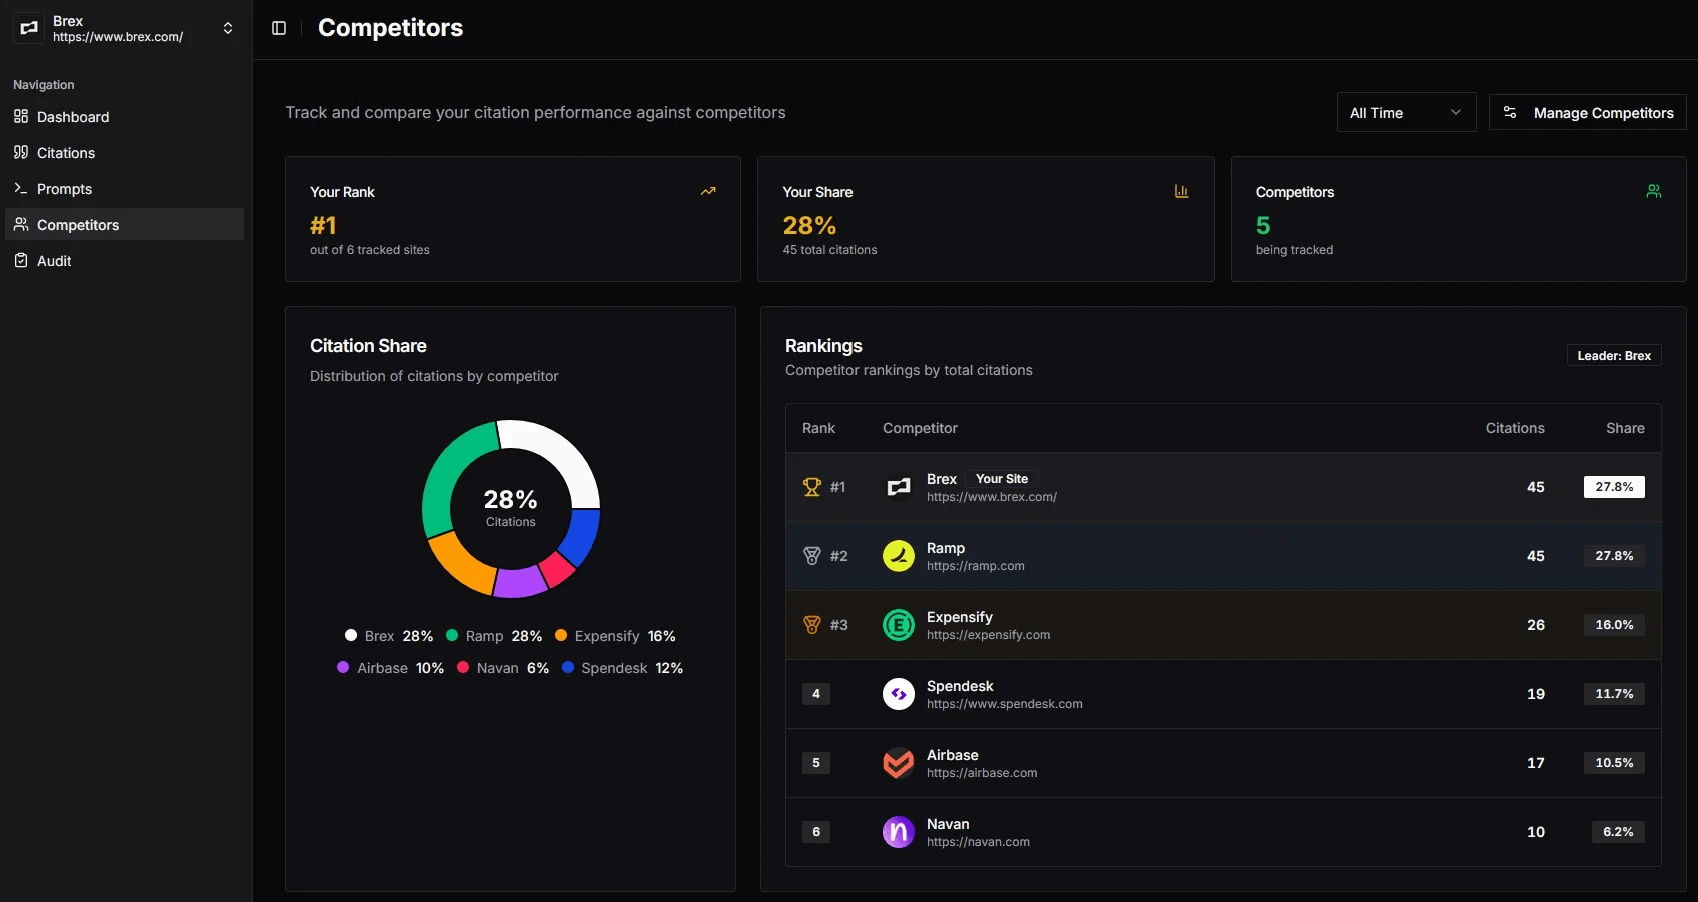1698x902 pixels.
Task: Click the Brex workspace logo at the top left
Action: pos(28,28)
